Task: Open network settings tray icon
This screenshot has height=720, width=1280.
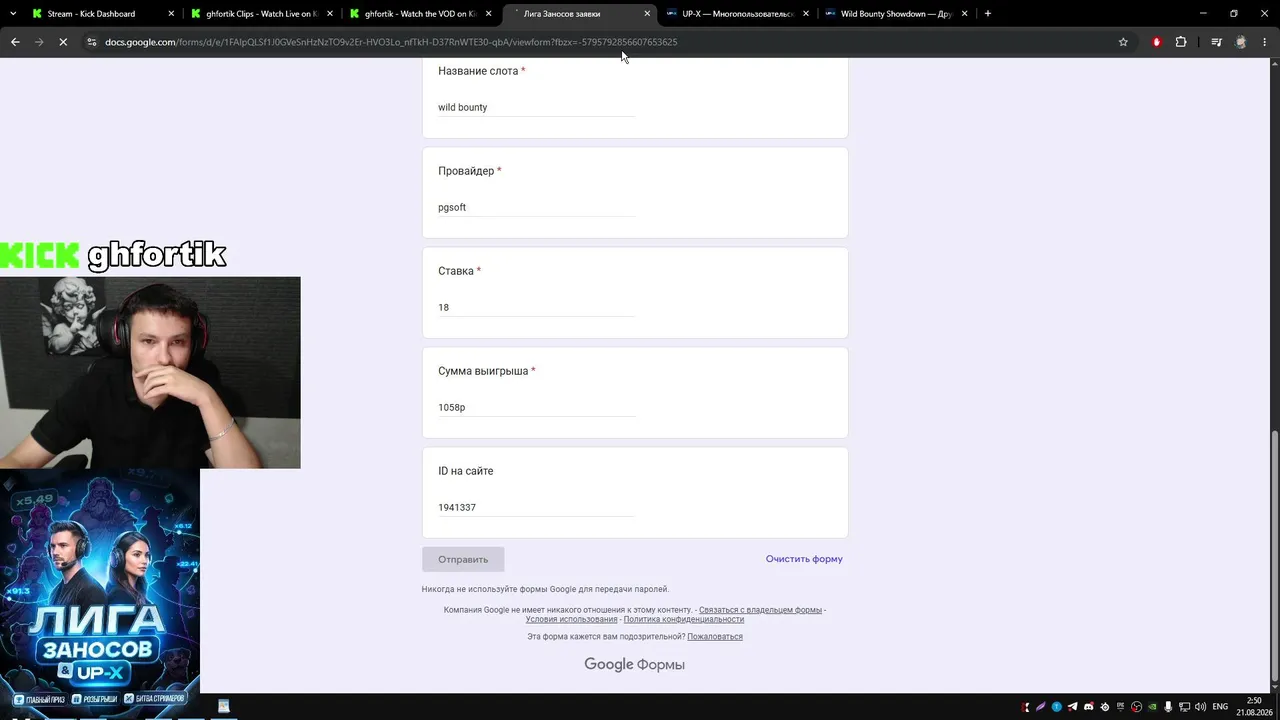Action: pyautogui.click(x=1184, y=707)
